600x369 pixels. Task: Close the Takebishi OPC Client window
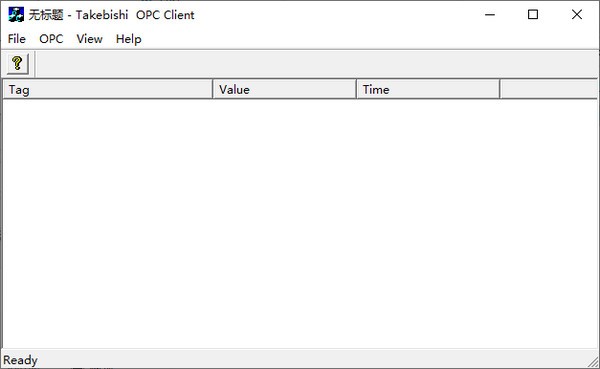tap(577, 15)
